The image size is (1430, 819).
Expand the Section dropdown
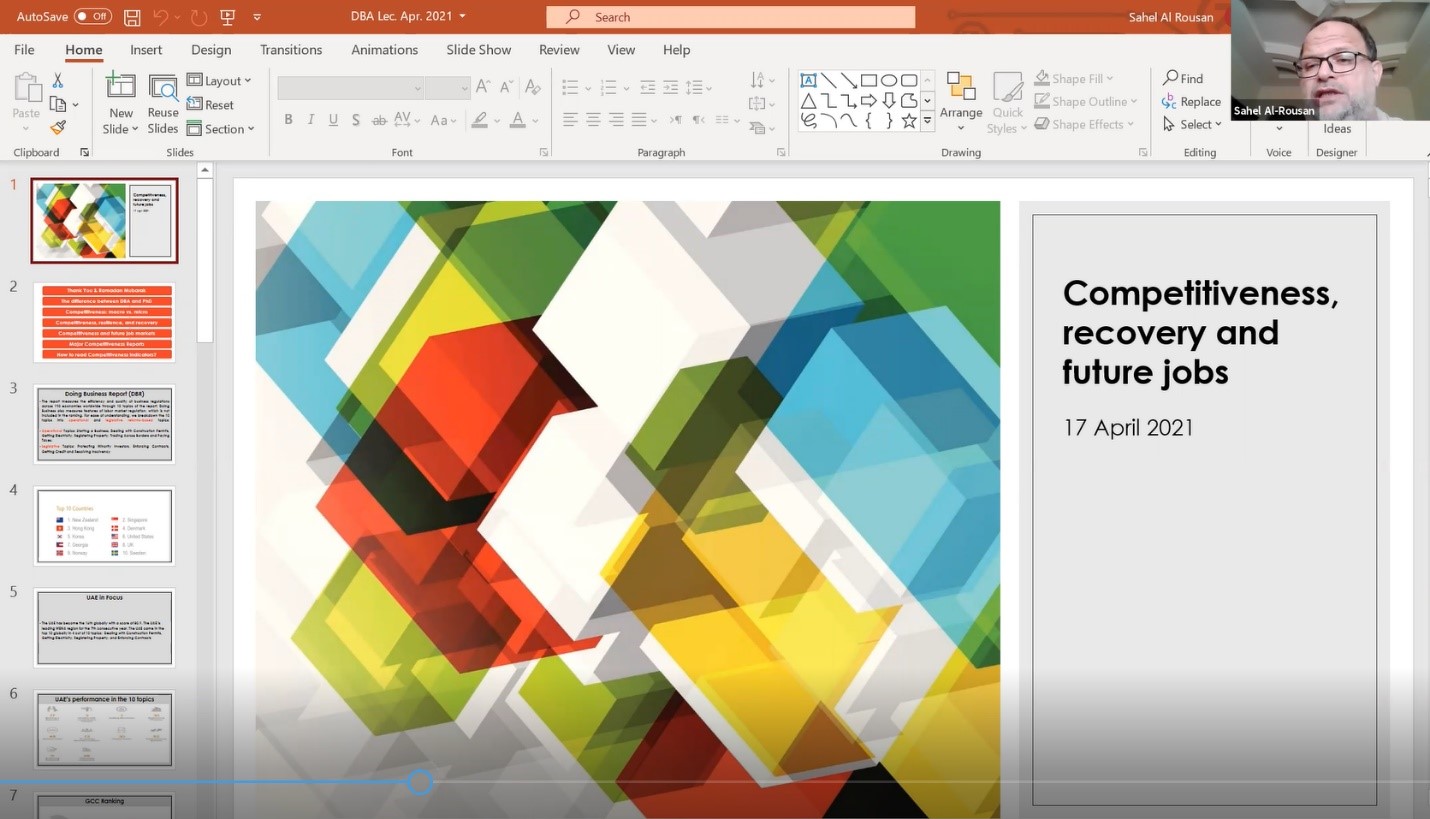(x=221, y=129)
